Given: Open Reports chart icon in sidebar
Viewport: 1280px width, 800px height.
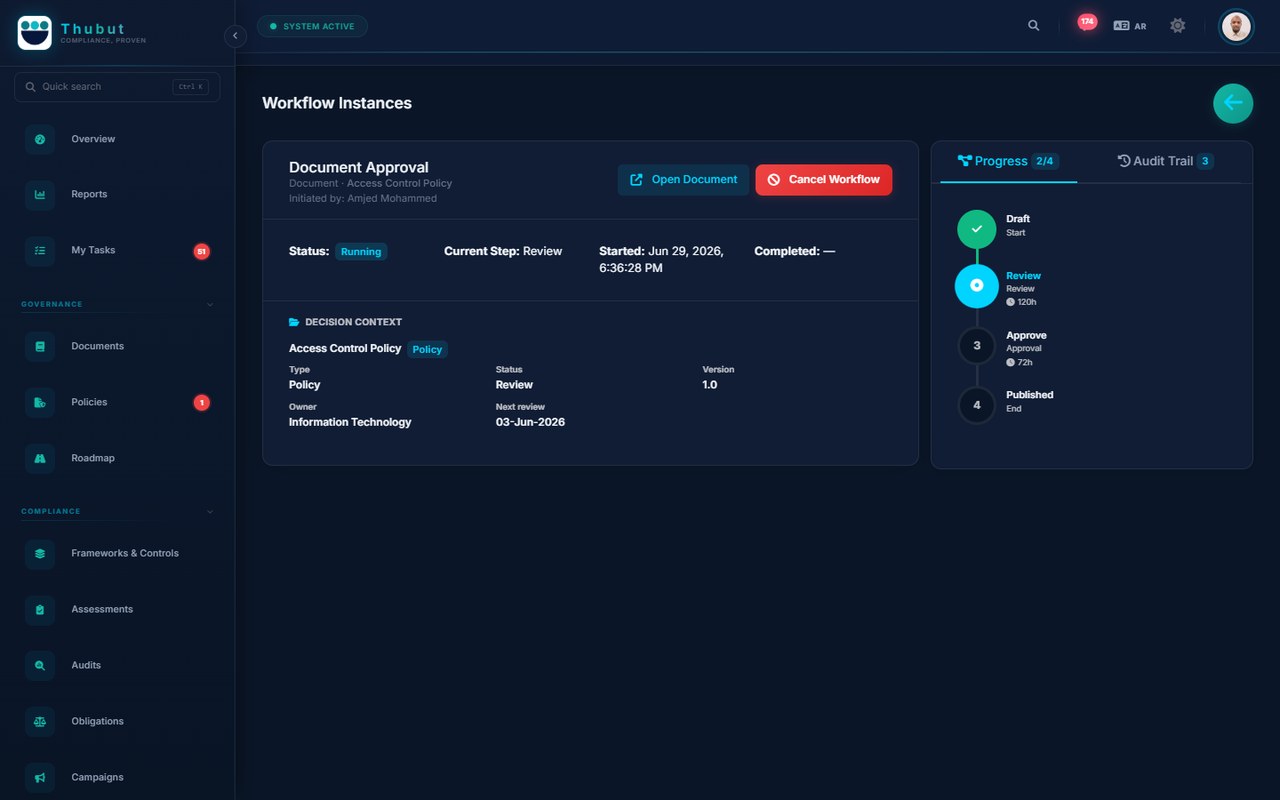Looking at the screenshot, I should [40, 195].
